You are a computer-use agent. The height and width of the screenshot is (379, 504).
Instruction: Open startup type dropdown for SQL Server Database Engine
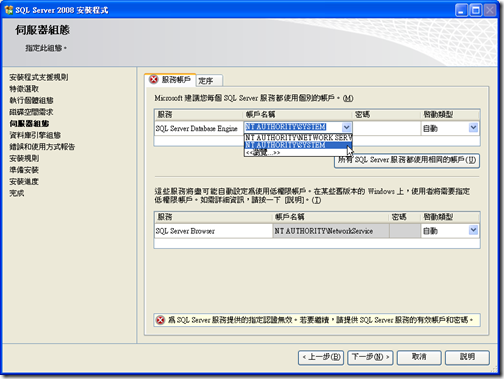pos(473,128)
